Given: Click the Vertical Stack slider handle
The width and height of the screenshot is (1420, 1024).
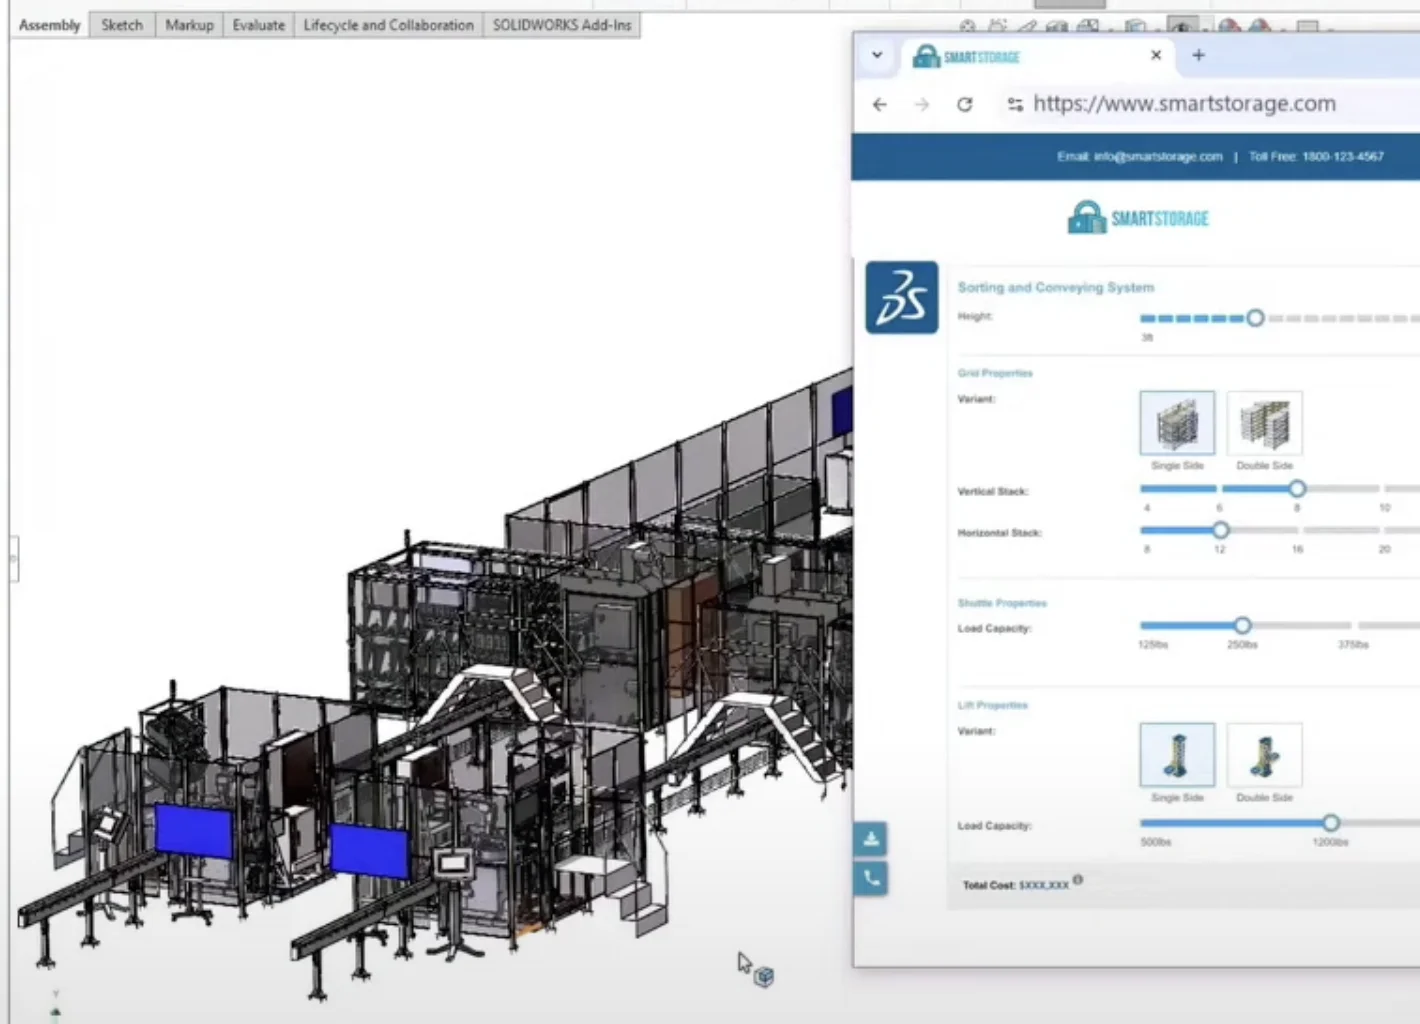Looking at the screenshot, I should click(1297, 489).
